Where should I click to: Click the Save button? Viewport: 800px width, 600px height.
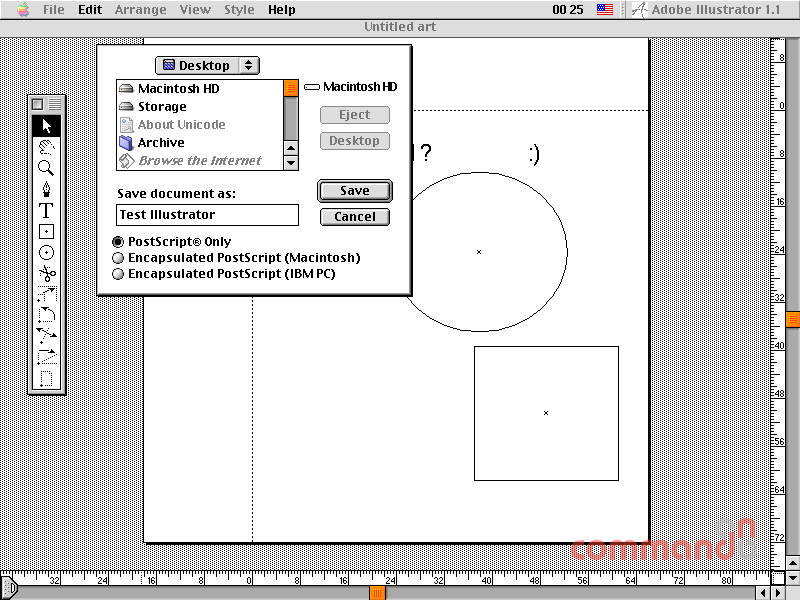point(355,191)
